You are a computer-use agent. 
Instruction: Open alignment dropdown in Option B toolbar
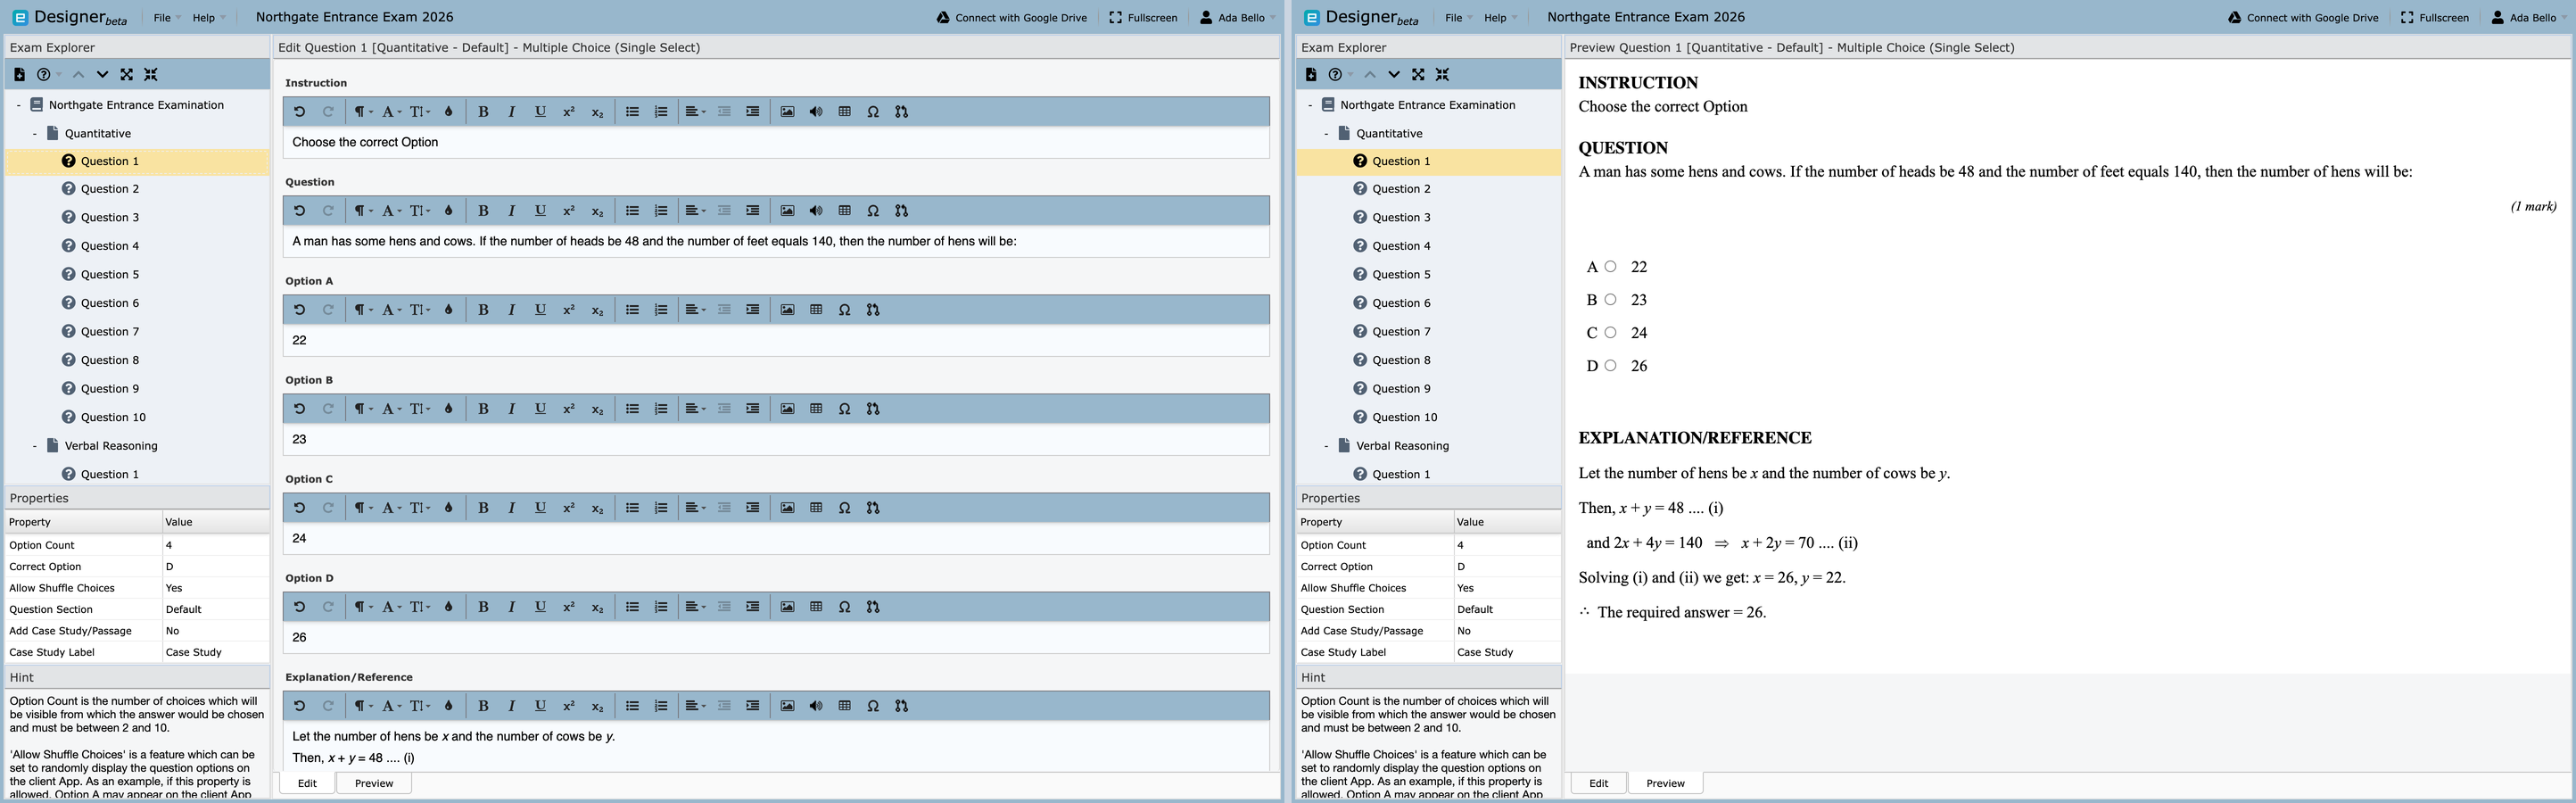click(x=695, y=409)
